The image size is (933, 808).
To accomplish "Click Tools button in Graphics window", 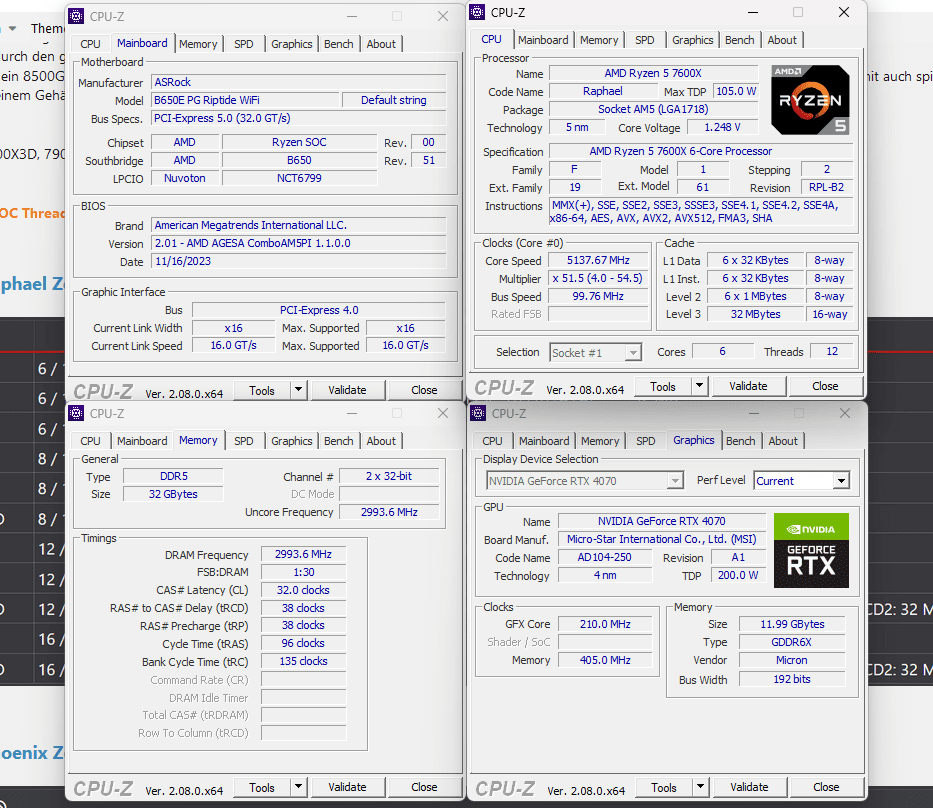I will click(x=664, y=787).
